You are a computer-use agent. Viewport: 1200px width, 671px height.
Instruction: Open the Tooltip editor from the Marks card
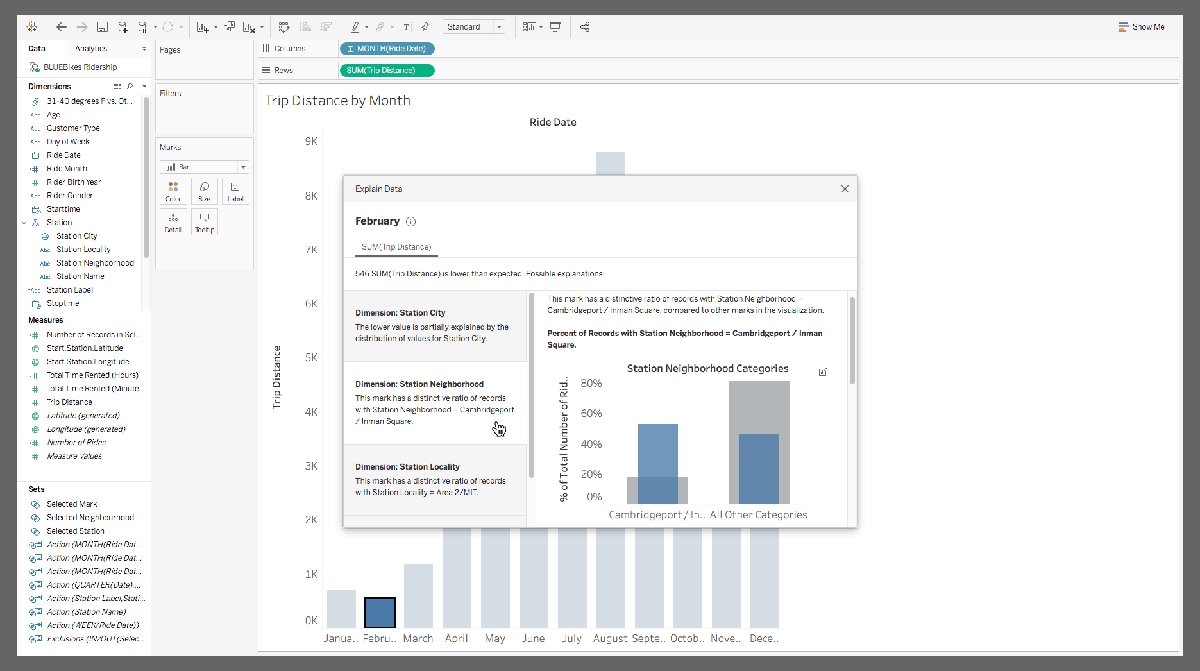(x=205, y=219)
